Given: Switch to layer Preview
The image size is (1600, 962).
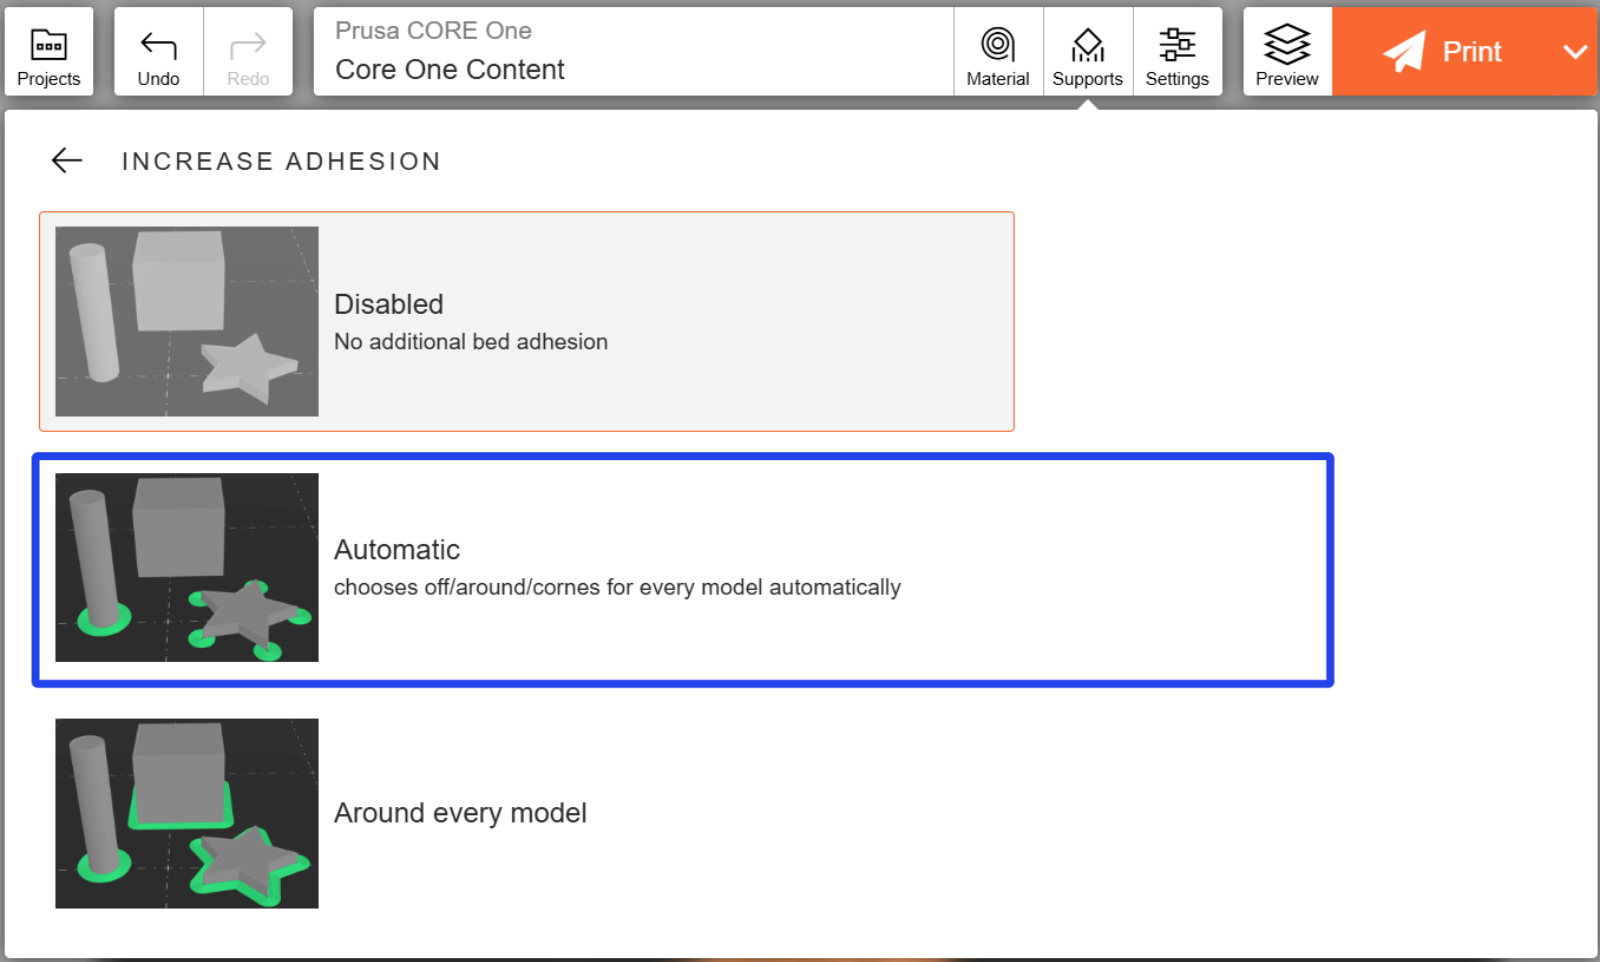Looking at the screenshot, I should 1287,52.
